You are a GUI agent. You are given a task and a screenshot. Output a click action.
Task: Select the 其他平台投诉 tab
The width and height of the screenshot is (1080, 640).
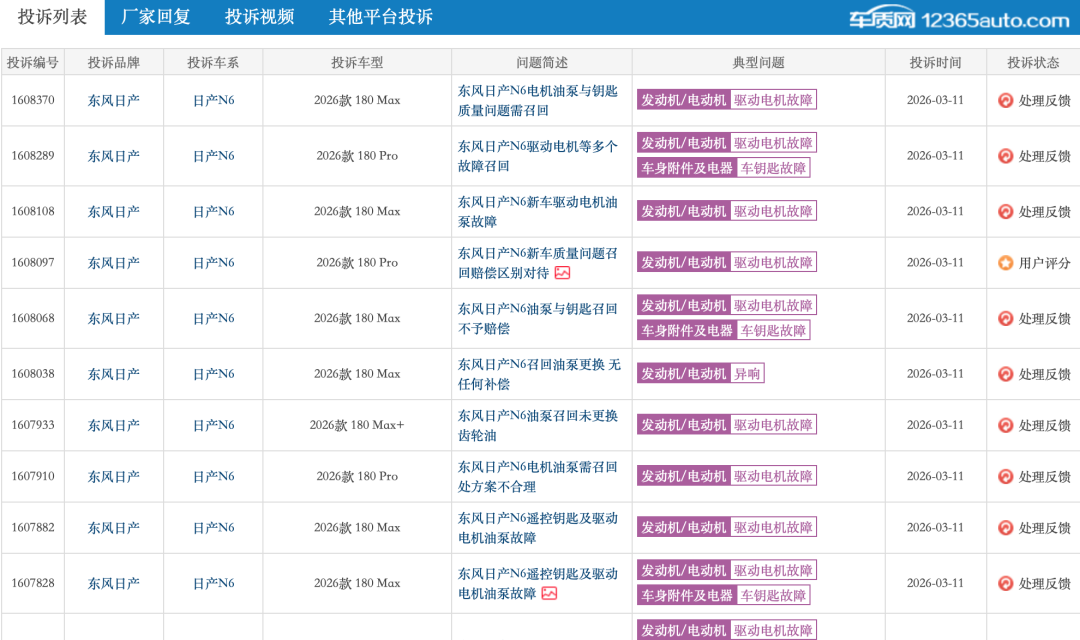coord(380,17)
